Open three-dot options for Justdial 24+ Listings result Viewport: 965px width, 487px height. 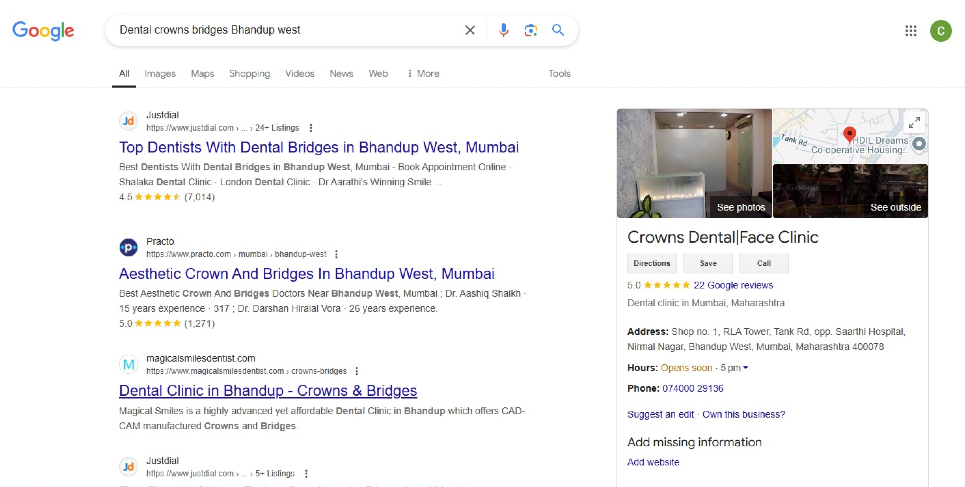(x=311, y=128)
